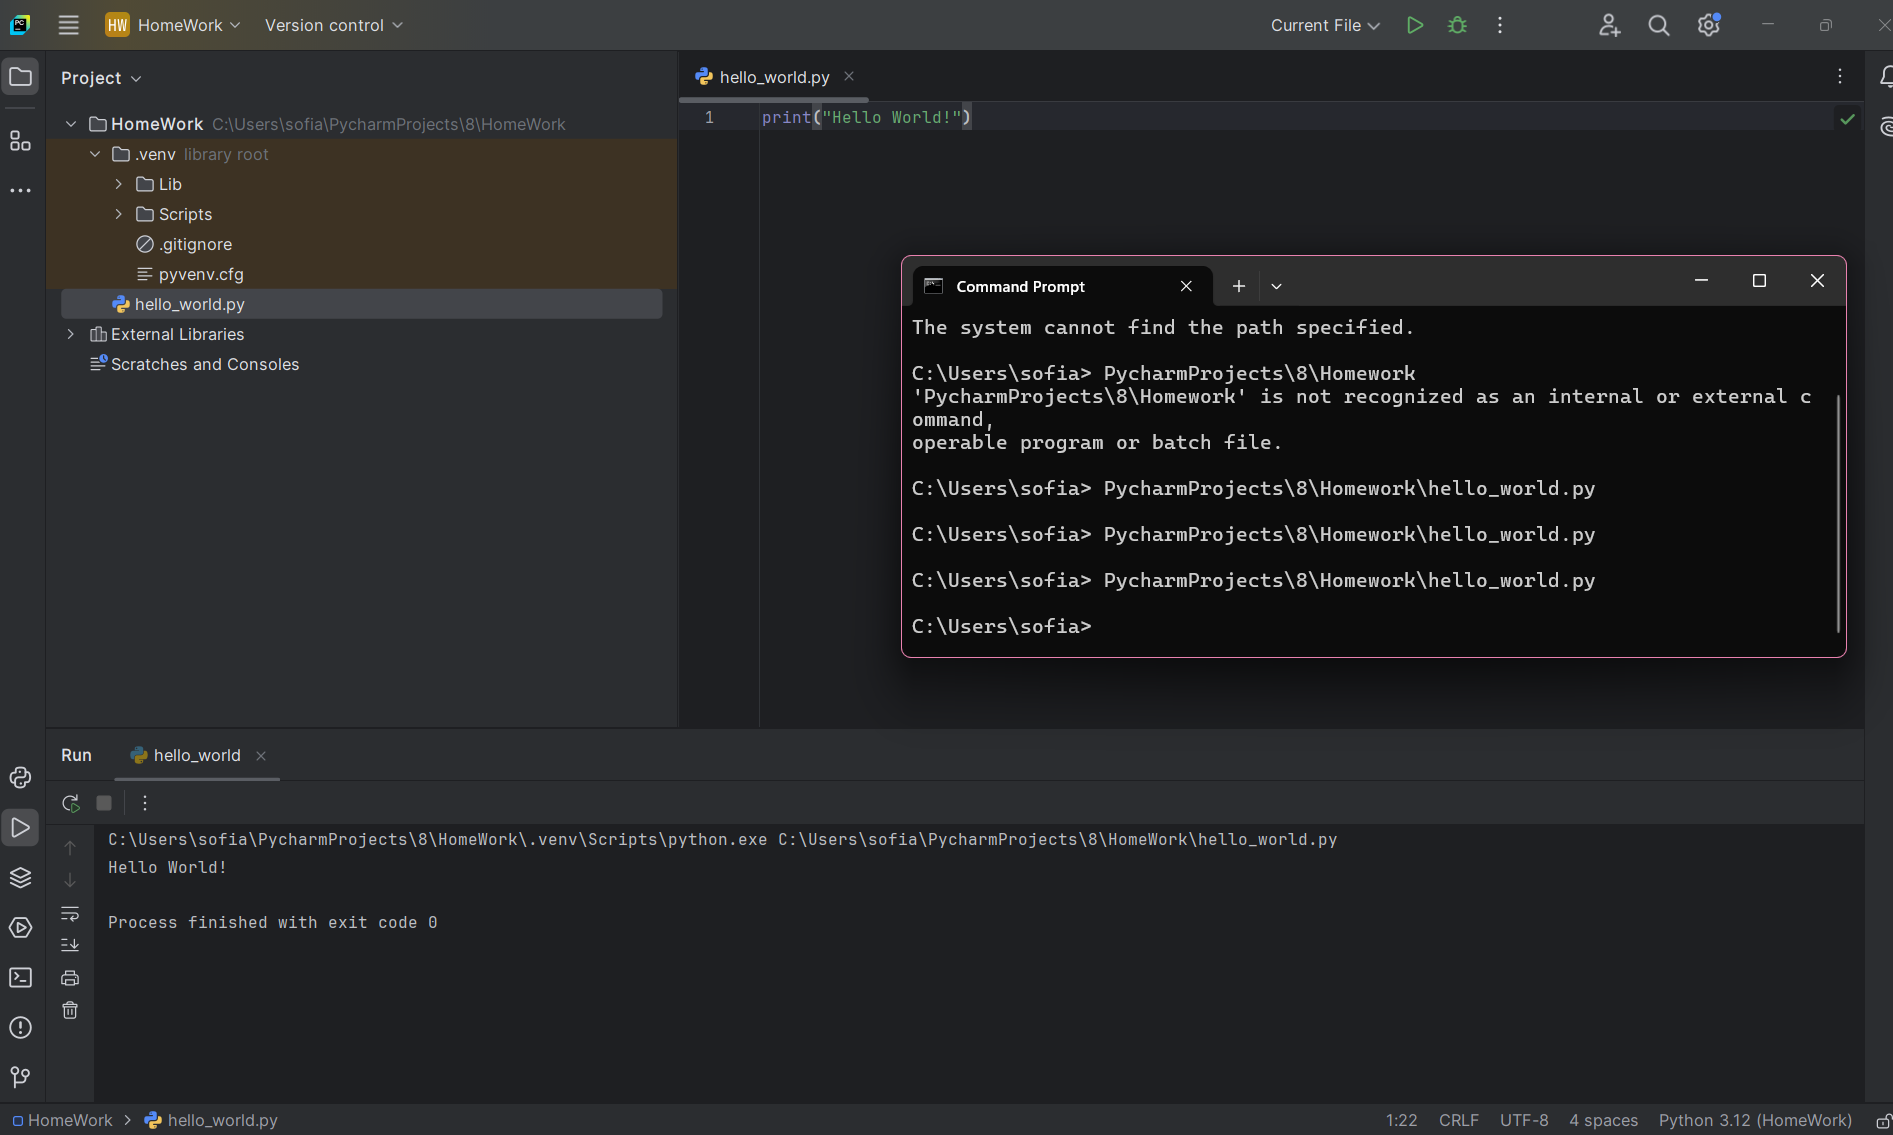Select pyvenv.cfg in project tree

tap(201, 274)
